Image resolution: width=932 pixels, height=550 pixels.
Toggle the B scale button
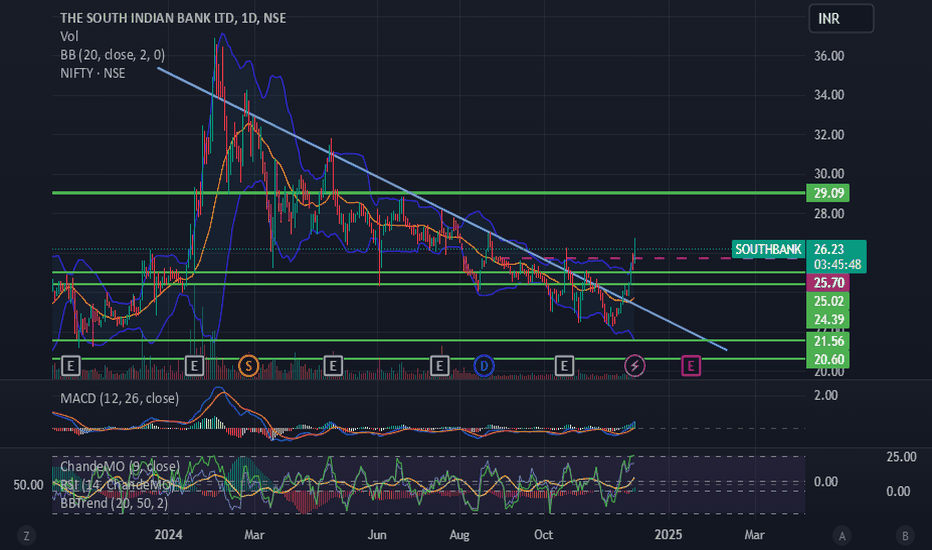click(905, 536)
